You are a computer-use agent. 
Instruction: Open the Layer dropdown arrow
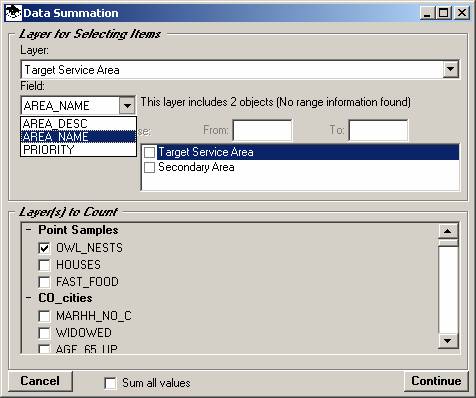[x=450, y=69]
